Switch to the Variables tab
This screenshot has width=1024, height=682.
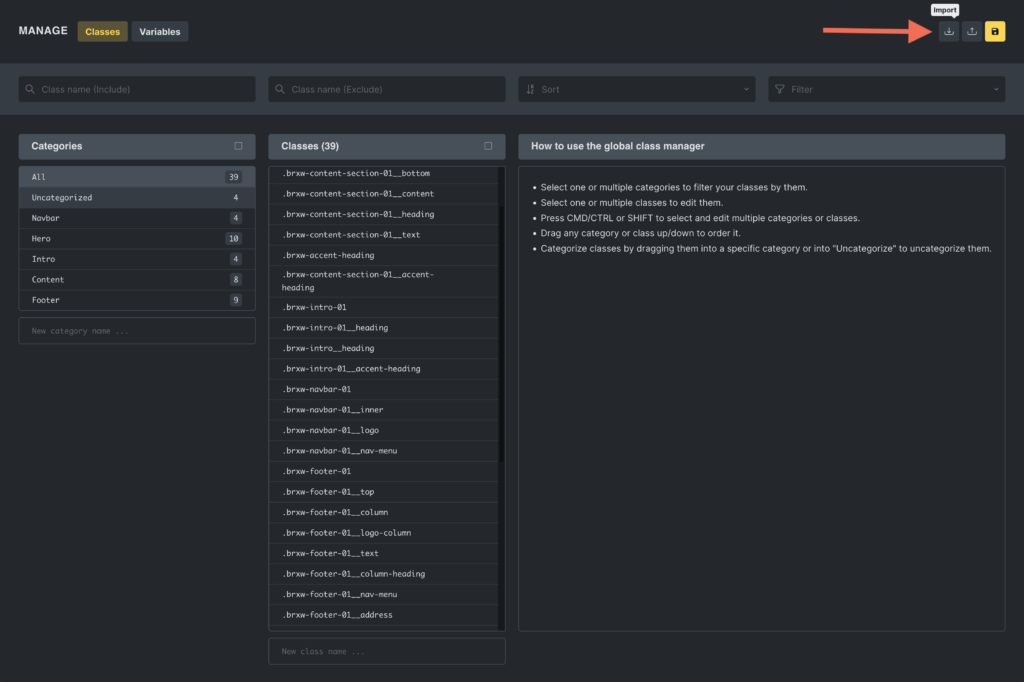coord(160,32)
